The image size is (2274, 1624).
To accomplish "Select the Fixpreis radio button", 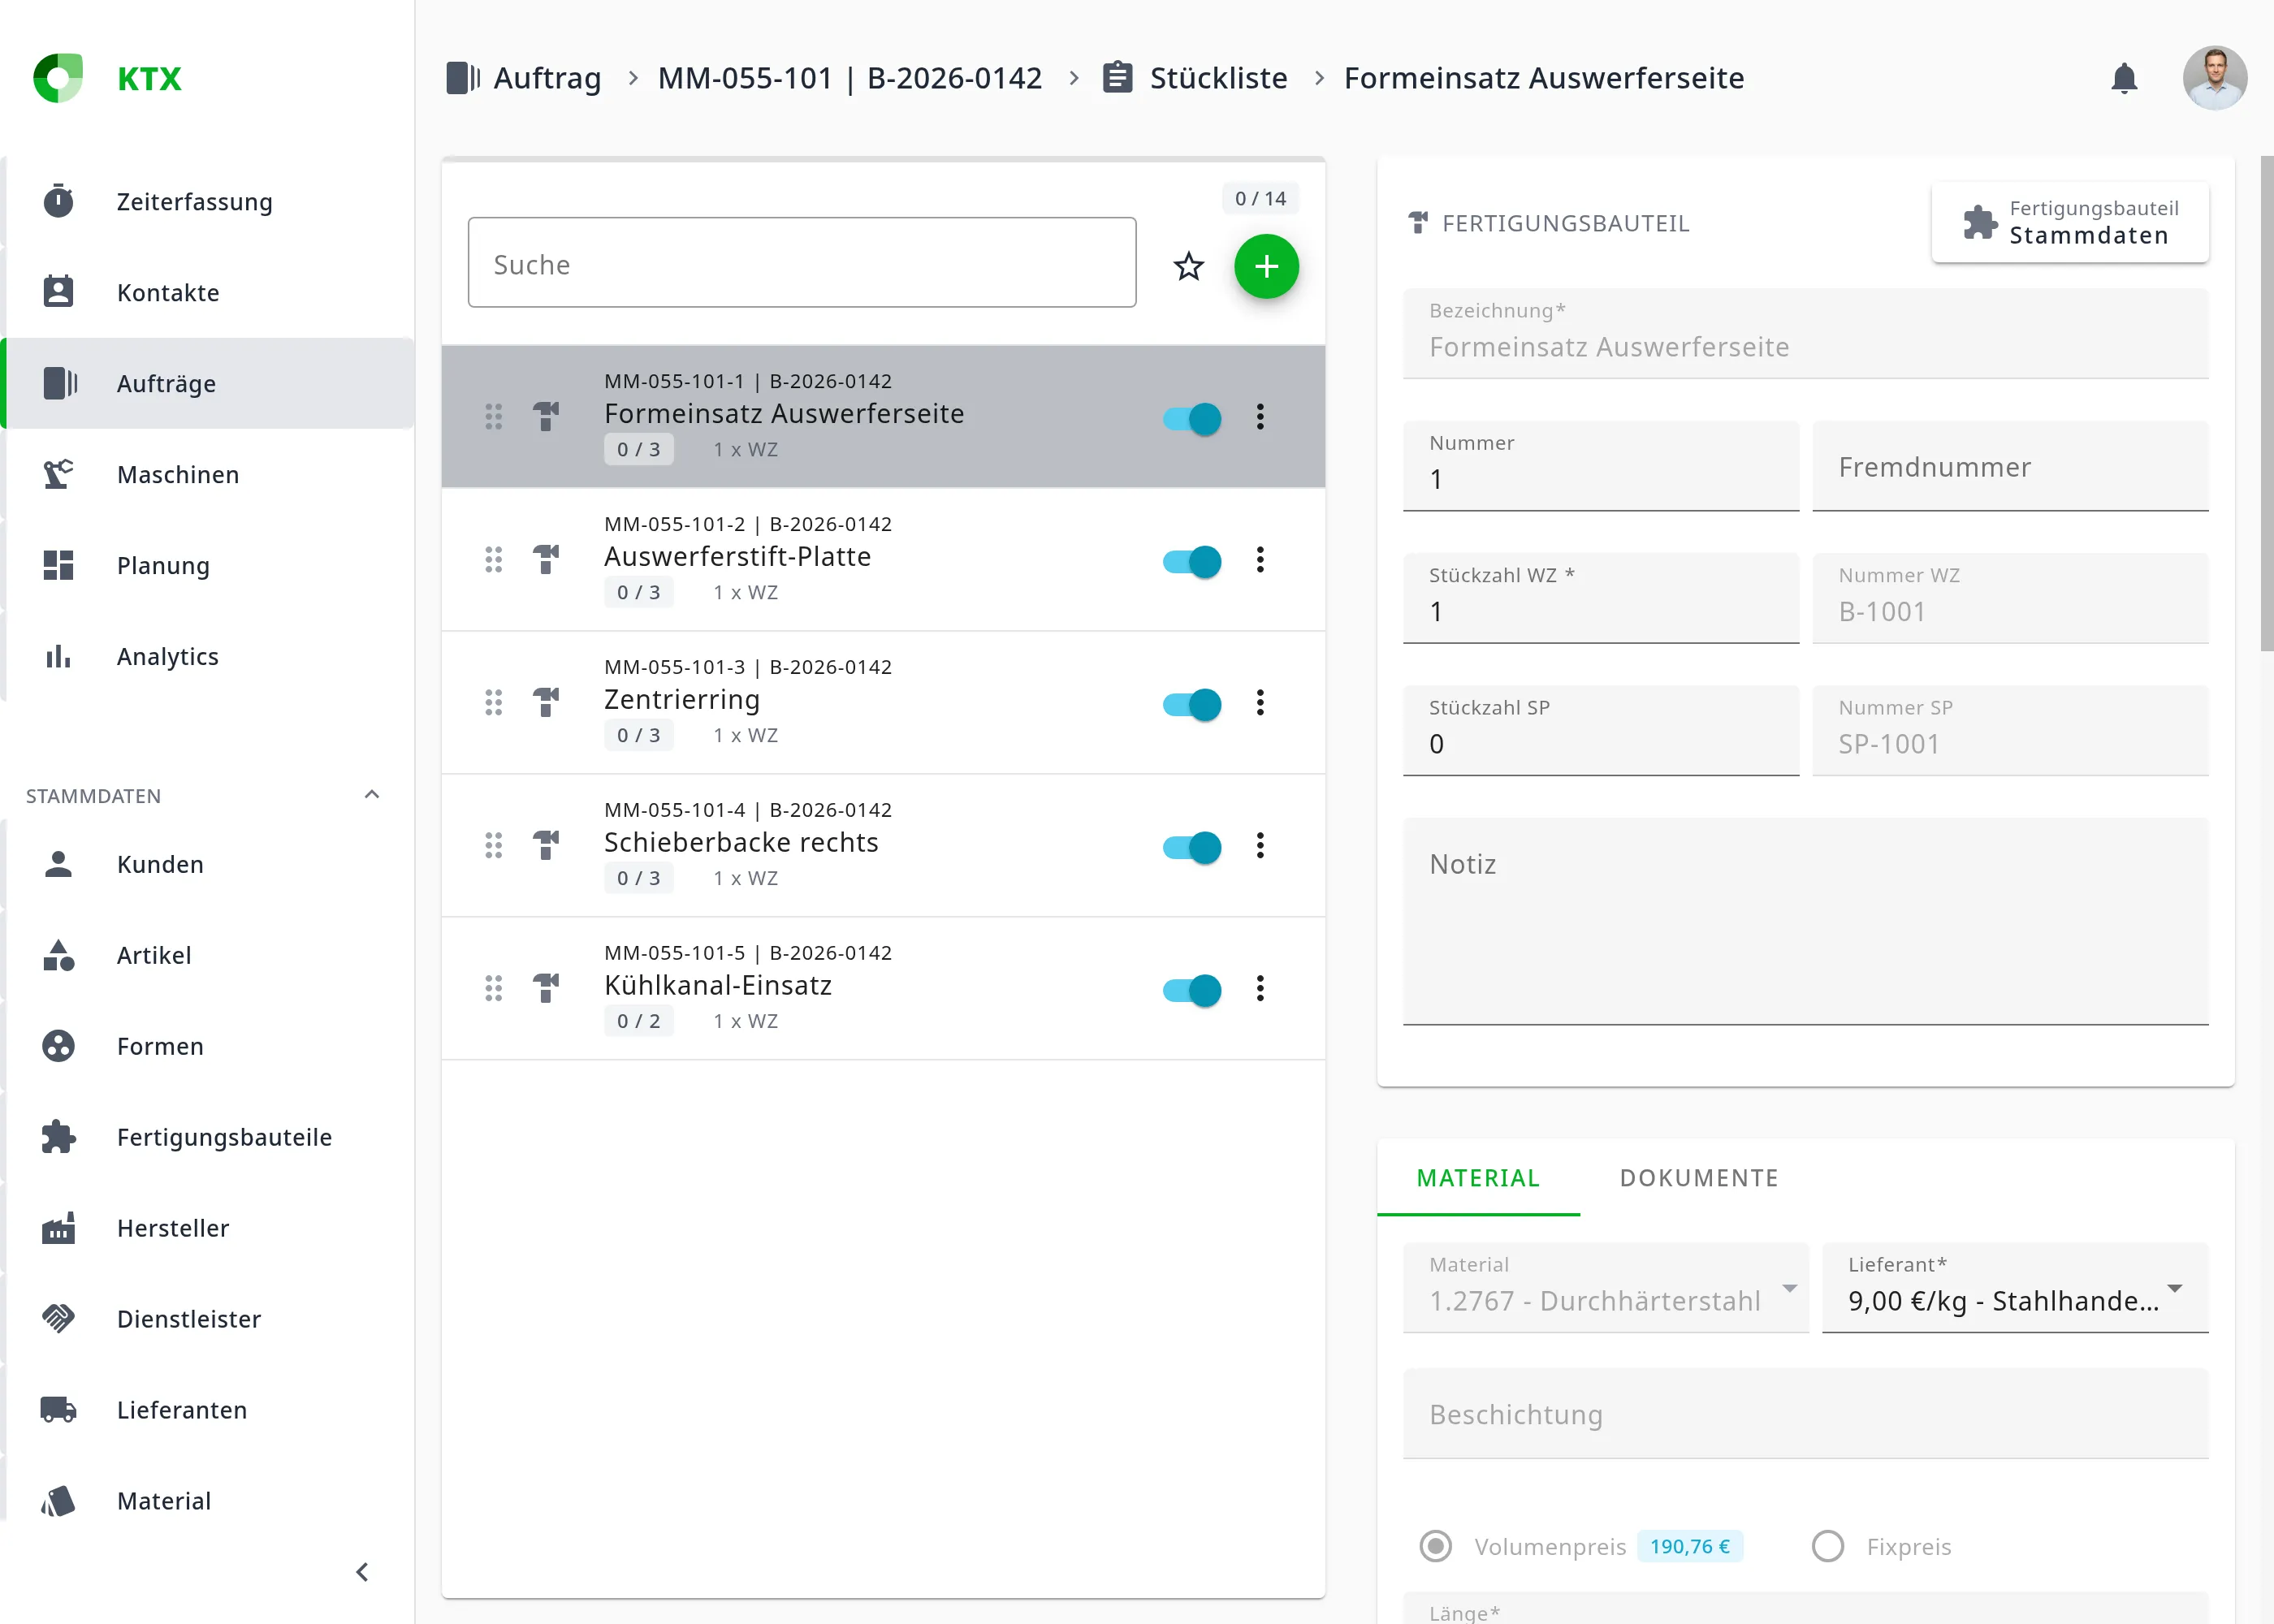I will [1828, 1546].
